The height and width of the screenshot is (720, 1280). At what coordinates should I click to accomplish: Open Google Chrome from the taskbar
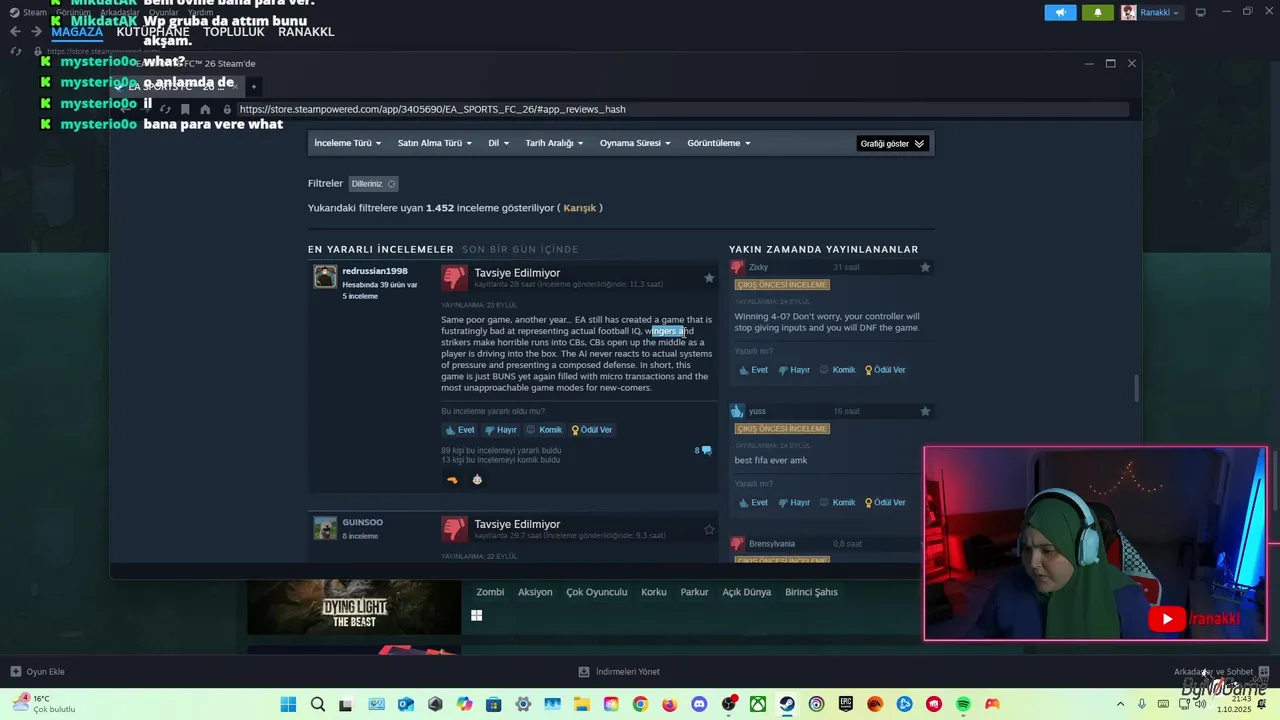640,704
